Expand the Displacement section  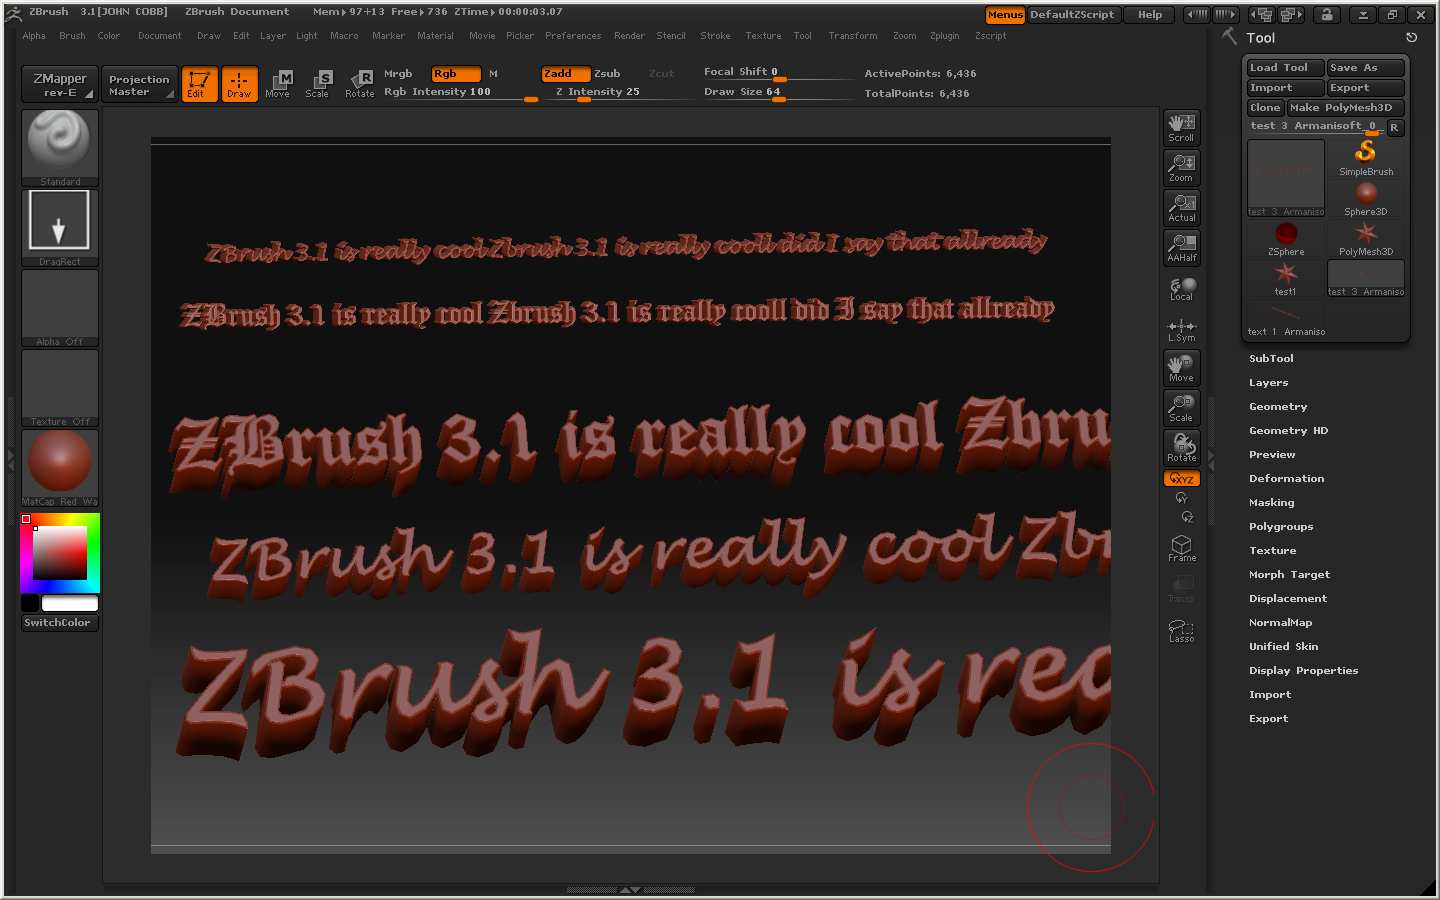[x=1288, y=599]
